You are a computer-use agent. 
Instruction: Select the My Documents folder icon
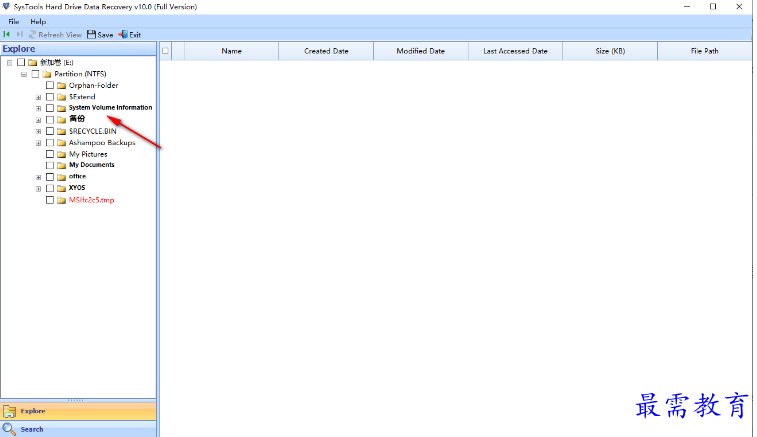coord(61,166)
